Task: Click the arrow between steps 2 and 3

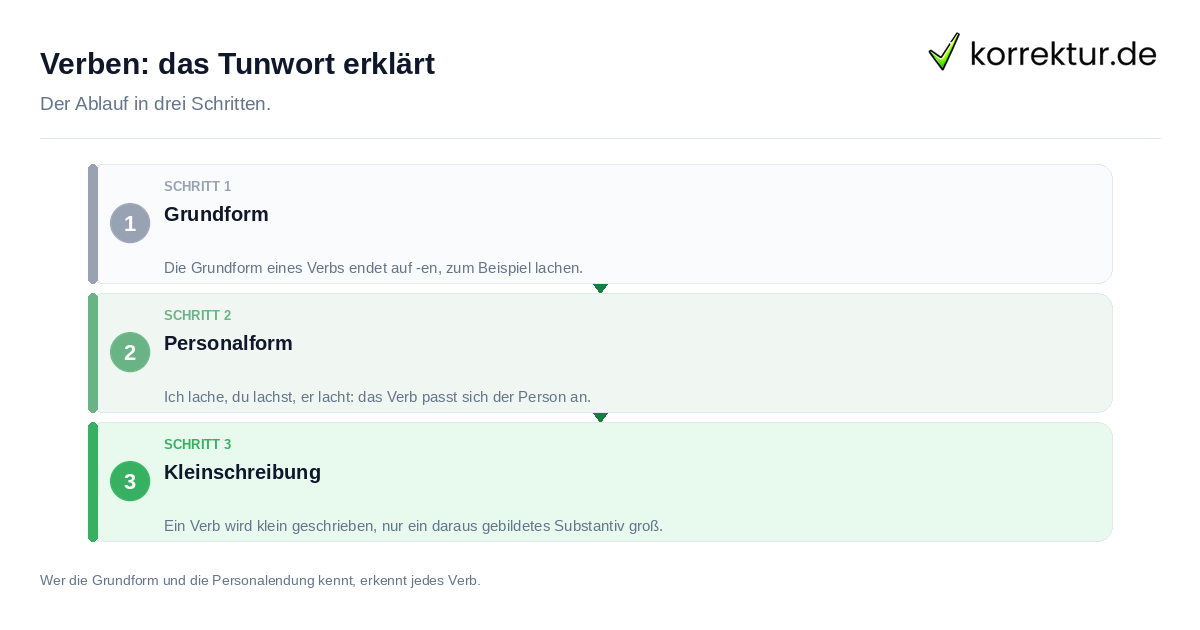Action: coord(600,417)
